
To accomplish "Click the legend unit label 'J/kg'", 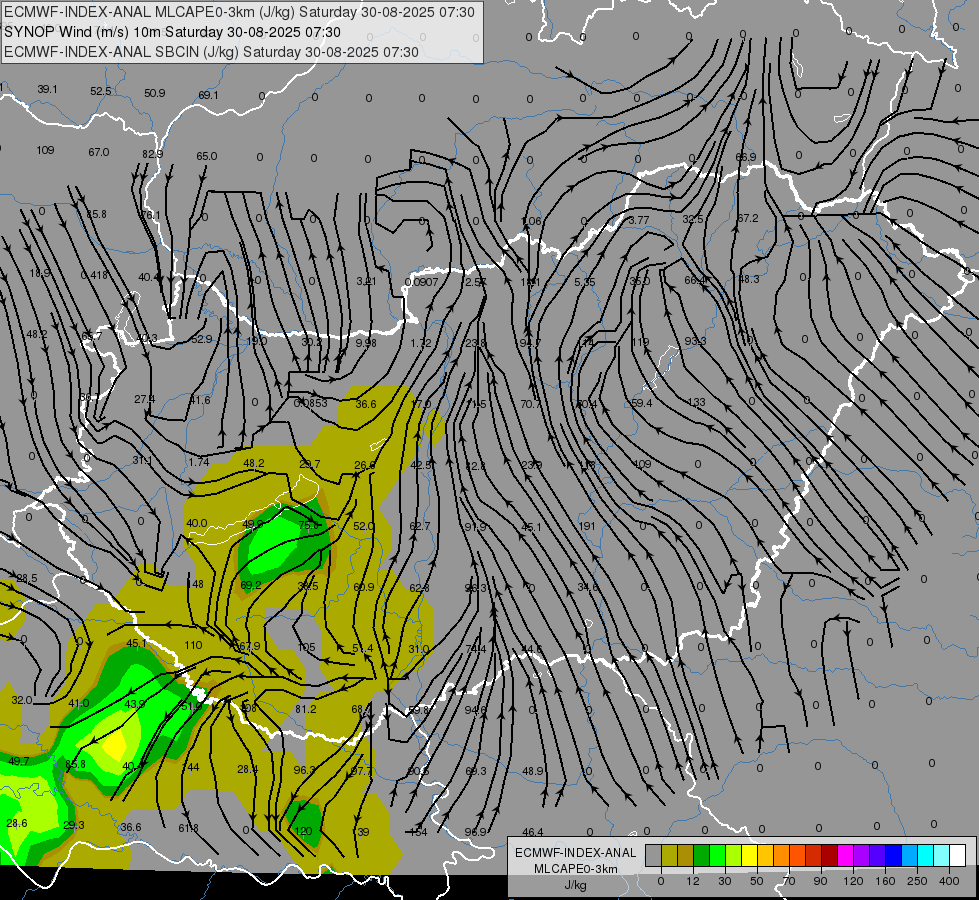I will click(576, 885).
